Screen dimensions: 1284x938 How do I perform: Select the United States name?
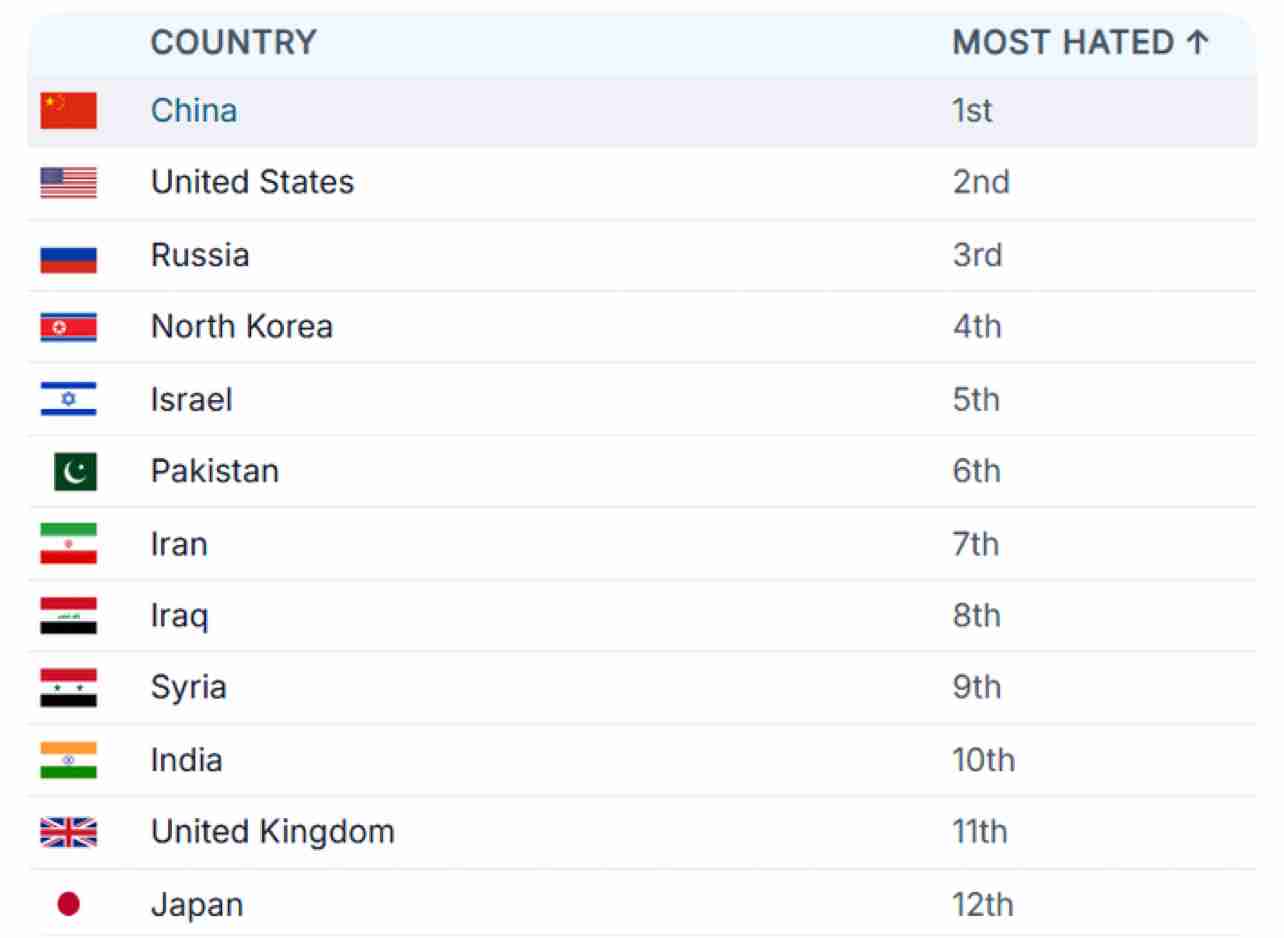(252, 183)
